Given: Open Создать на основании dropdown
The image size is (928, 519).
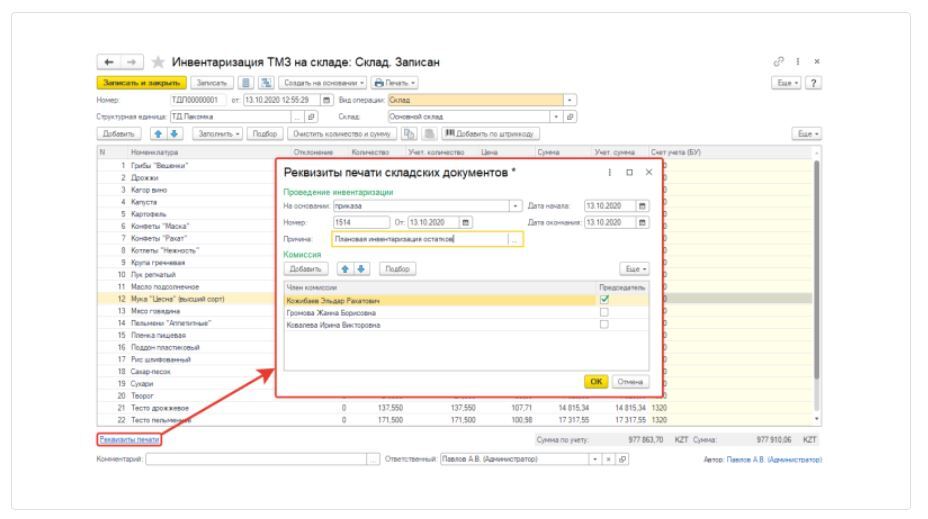Looking at the screenshot, I should tap(323, 83).
